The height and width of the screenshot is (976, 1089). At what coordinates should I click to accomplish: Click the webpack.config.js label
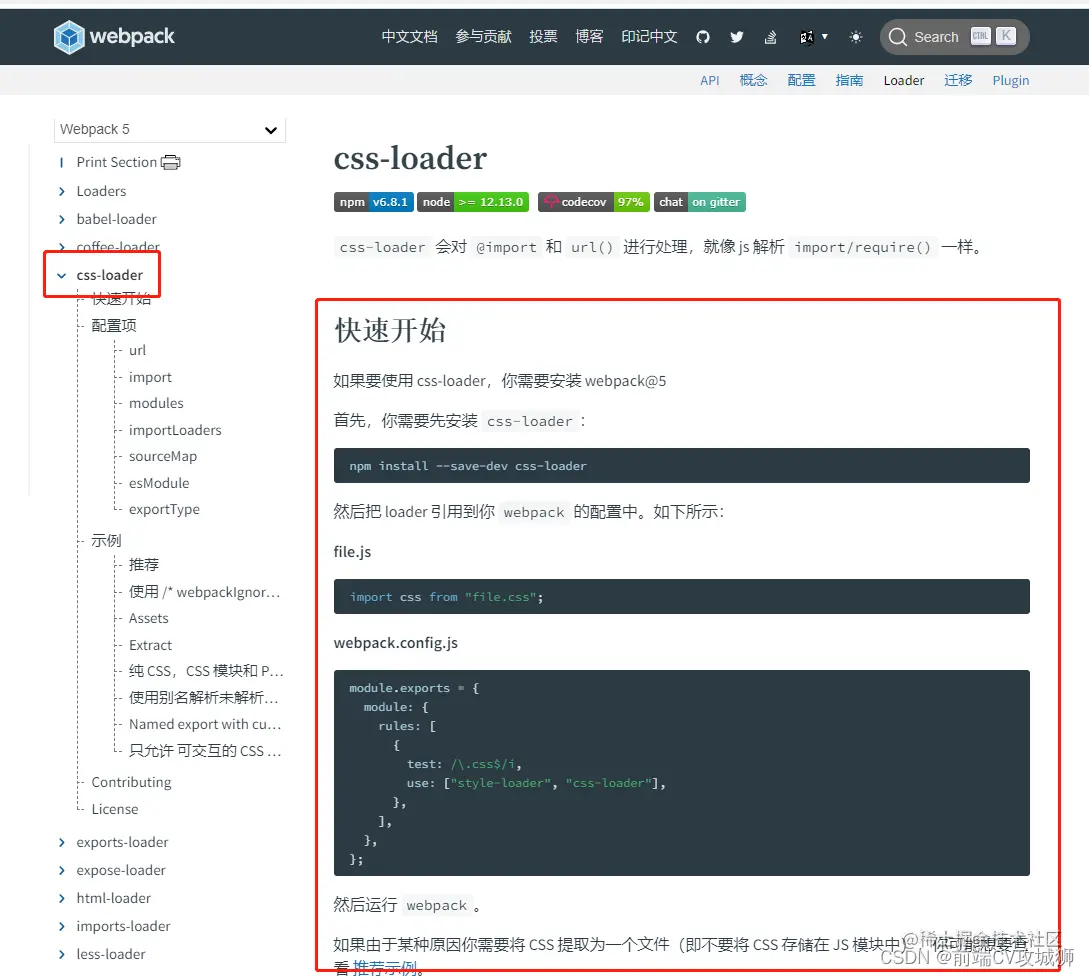click(396, 643)
